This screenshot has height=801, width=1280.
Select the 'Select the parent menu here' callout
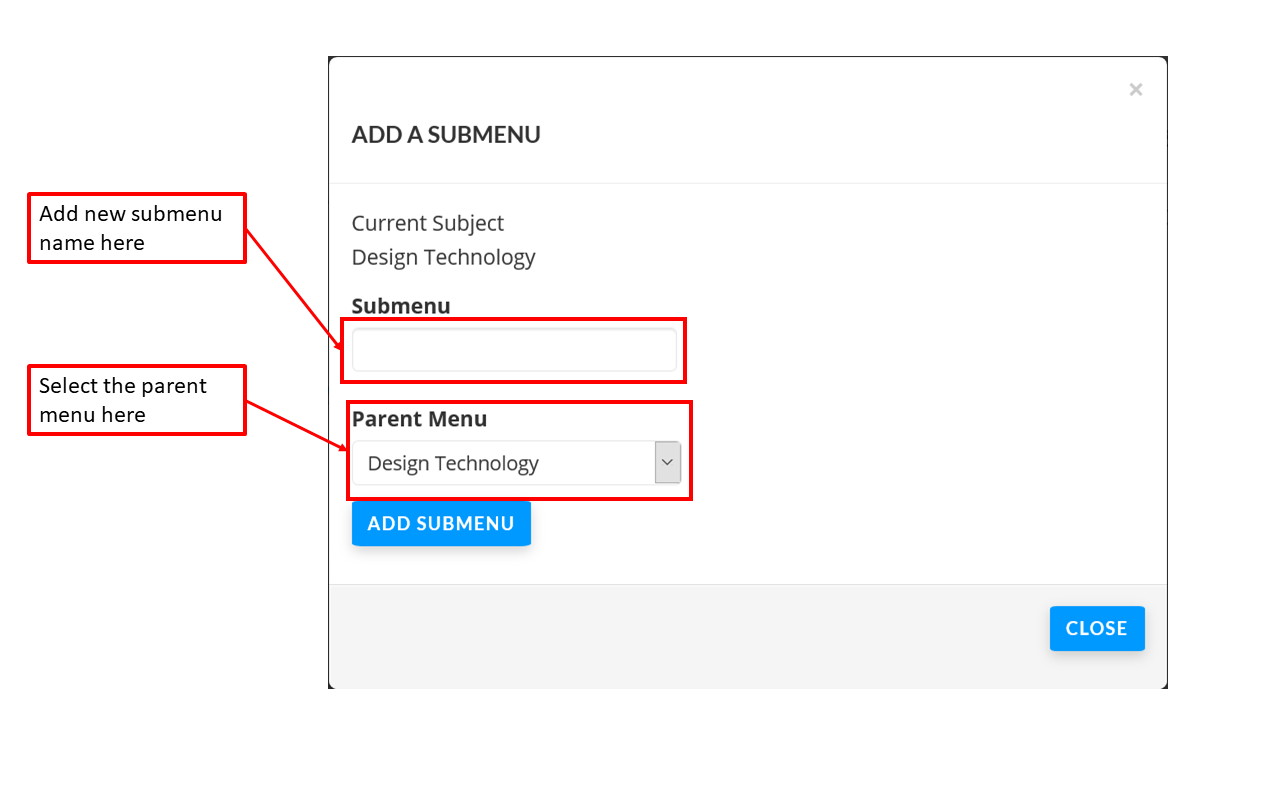coord(137,400)
